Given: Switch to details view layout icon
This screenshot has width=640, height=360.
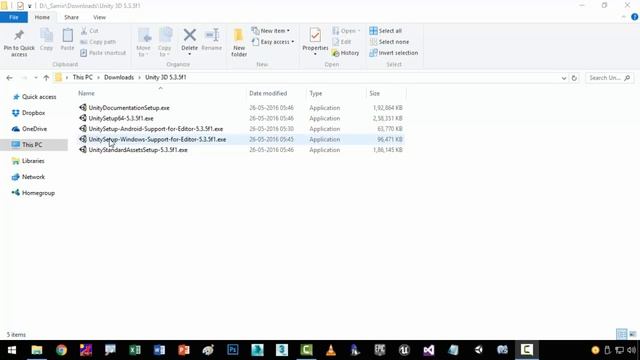Looking at the screenshot, I should 621,334.
